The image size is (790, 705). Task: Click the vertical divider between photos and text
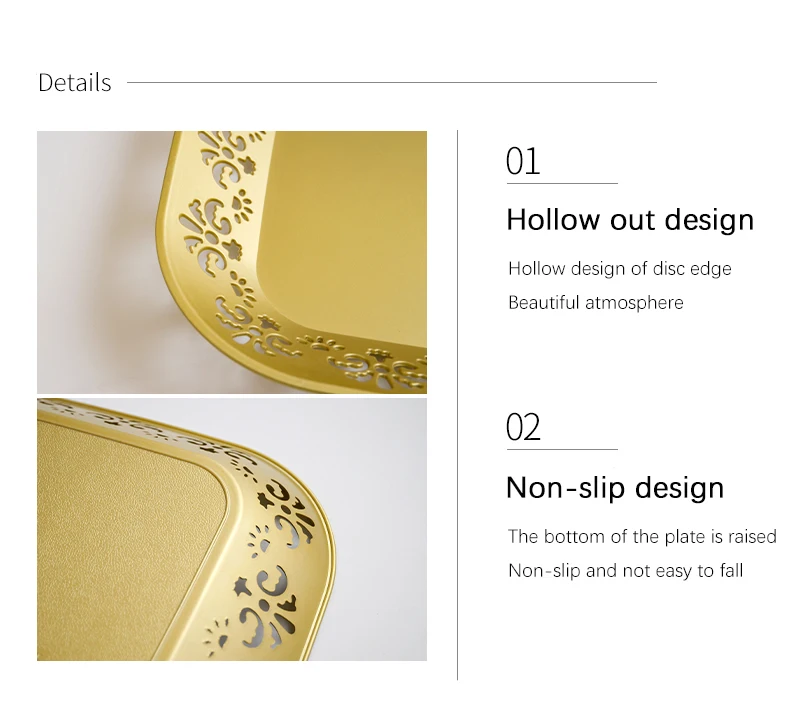click(x=457, y=405)
